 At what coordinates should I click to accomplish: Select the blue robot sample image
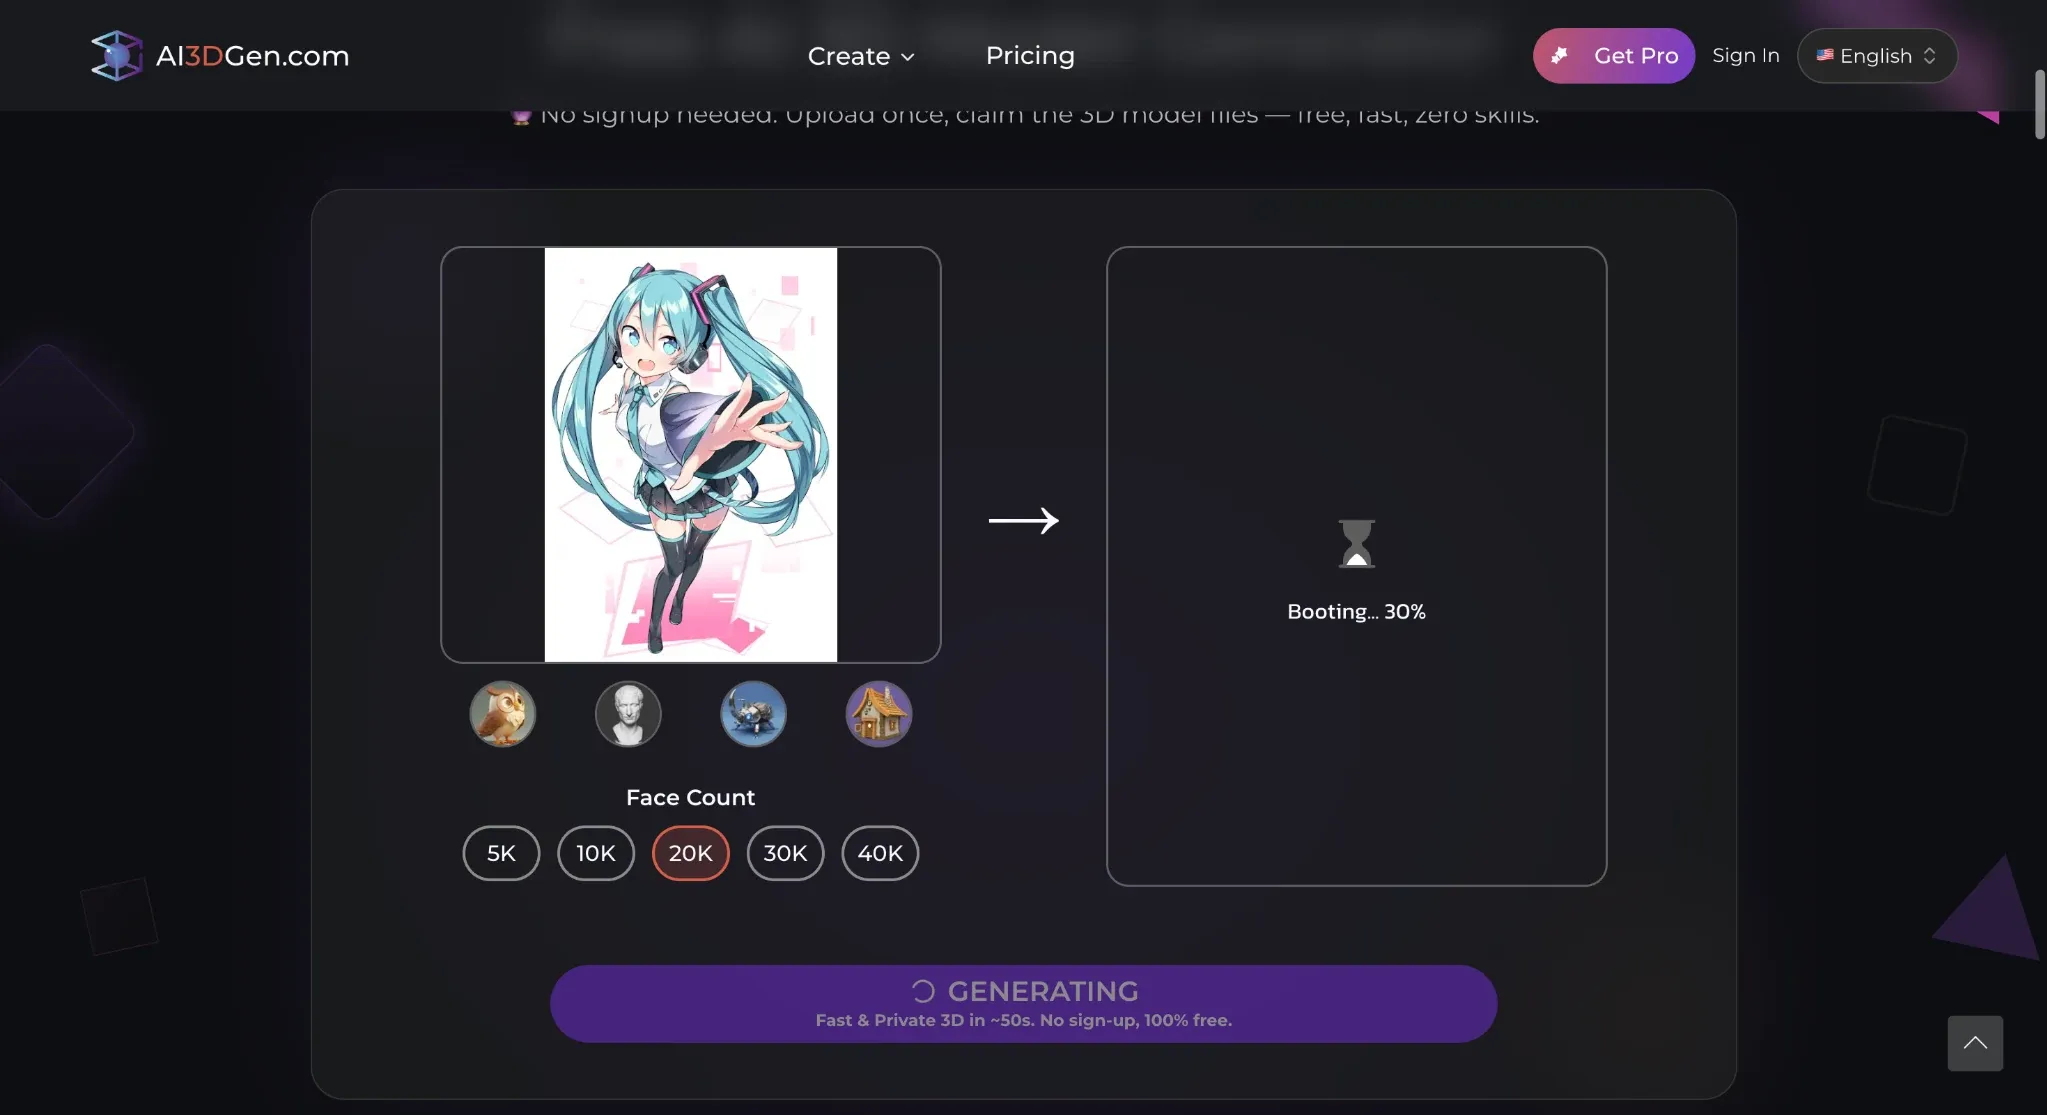click(x=753, y=714)
